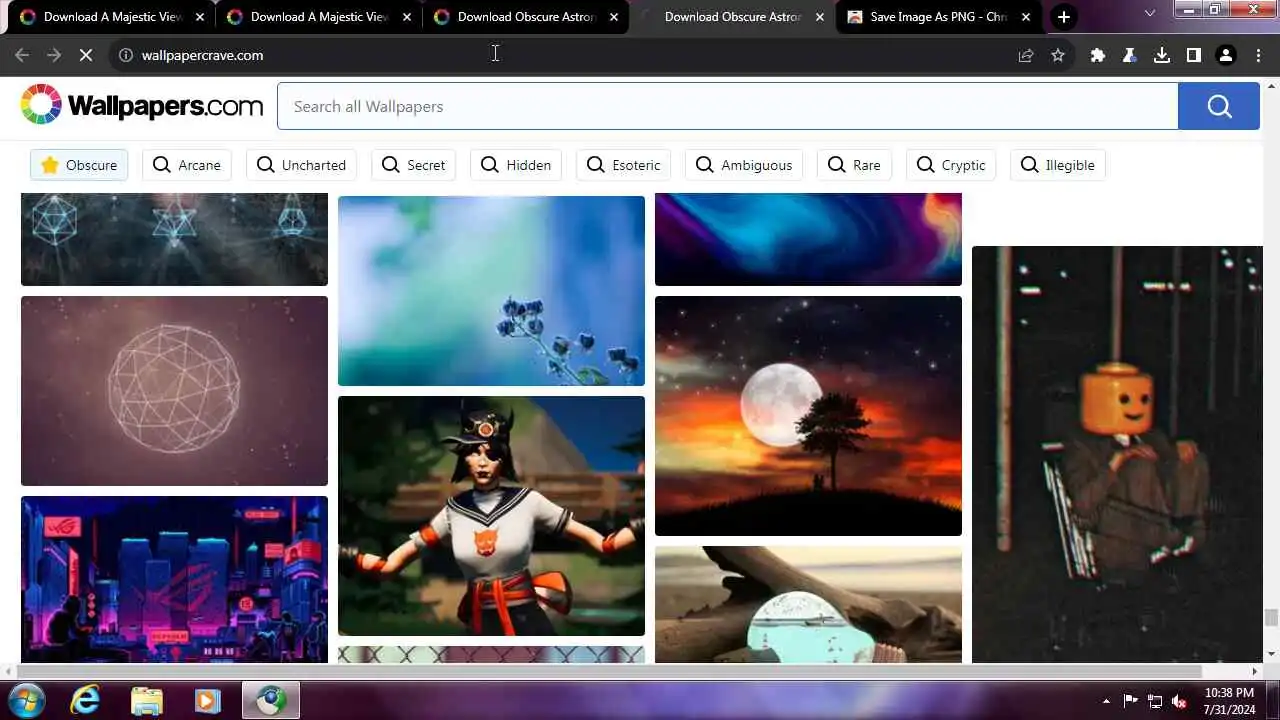
Task: Switch to the first Download A Majestic View tab
Action: 112,17
